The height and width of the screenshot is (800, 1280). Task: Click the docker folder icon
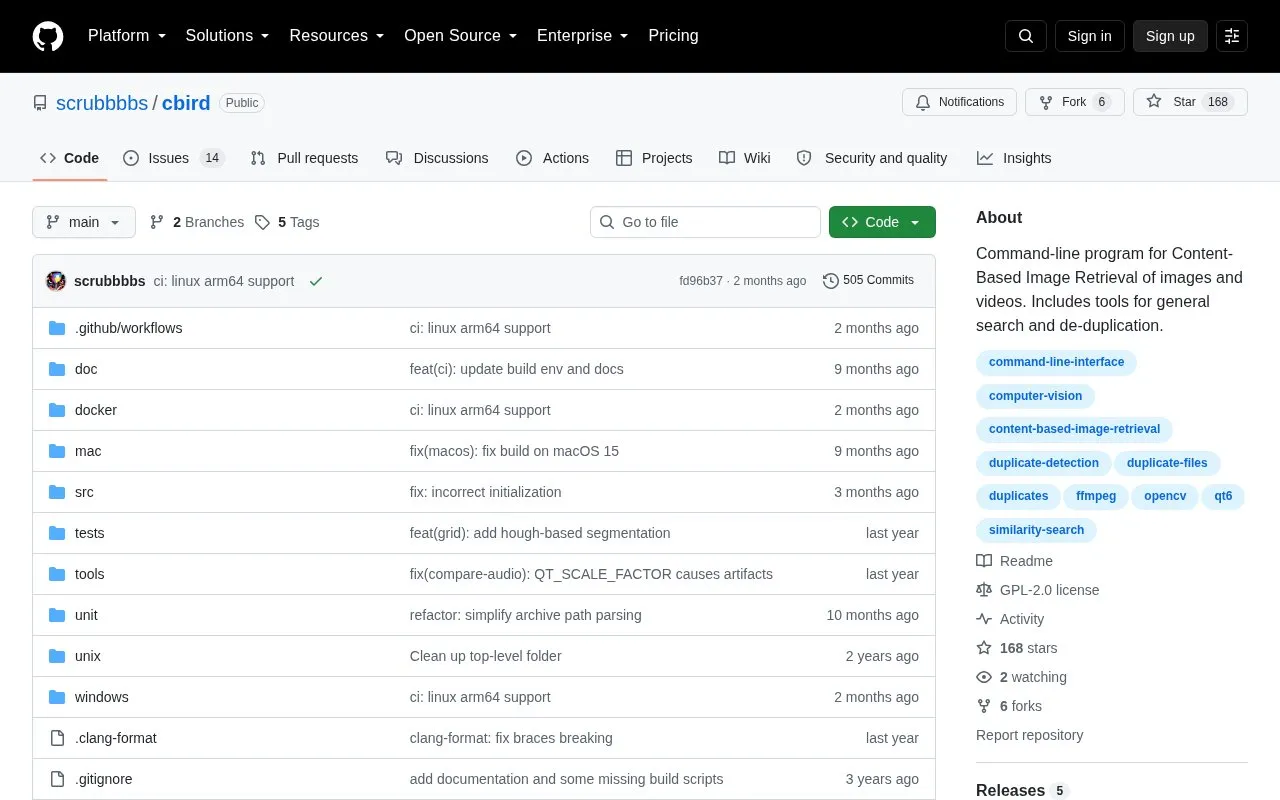[x=57, y=410]
